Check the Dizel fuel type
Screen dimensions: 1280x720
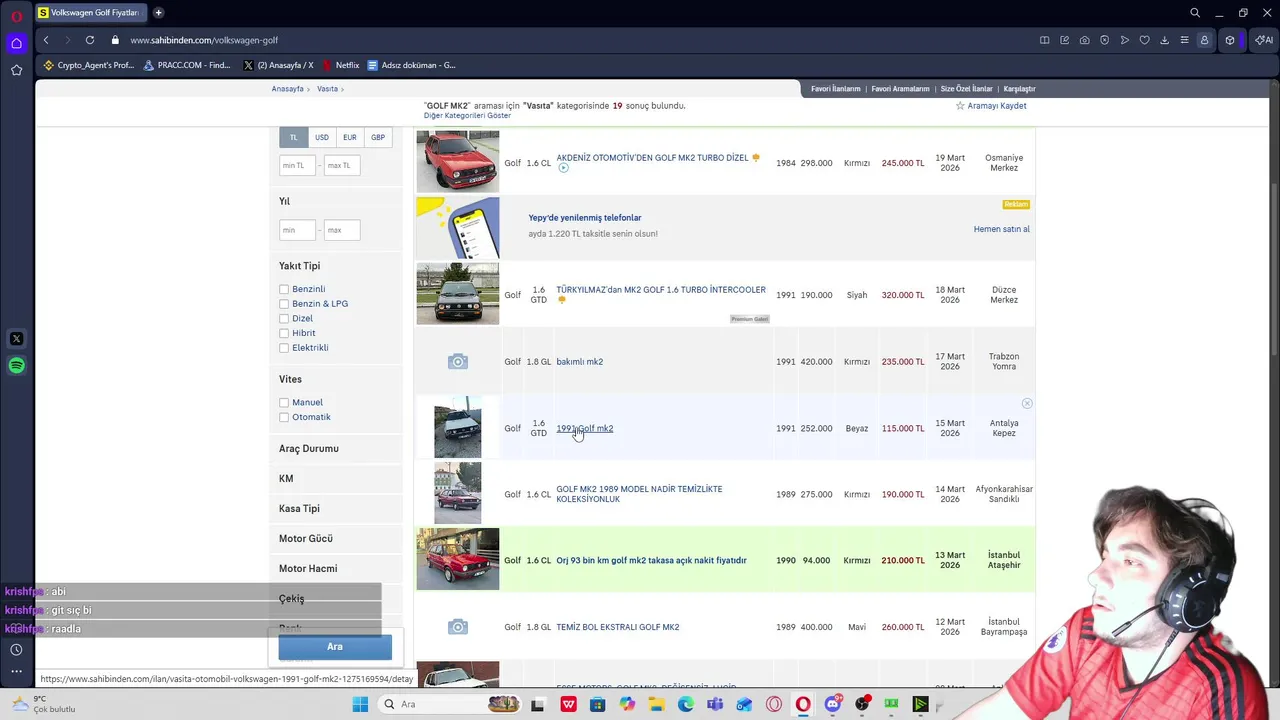coord(284,318)
